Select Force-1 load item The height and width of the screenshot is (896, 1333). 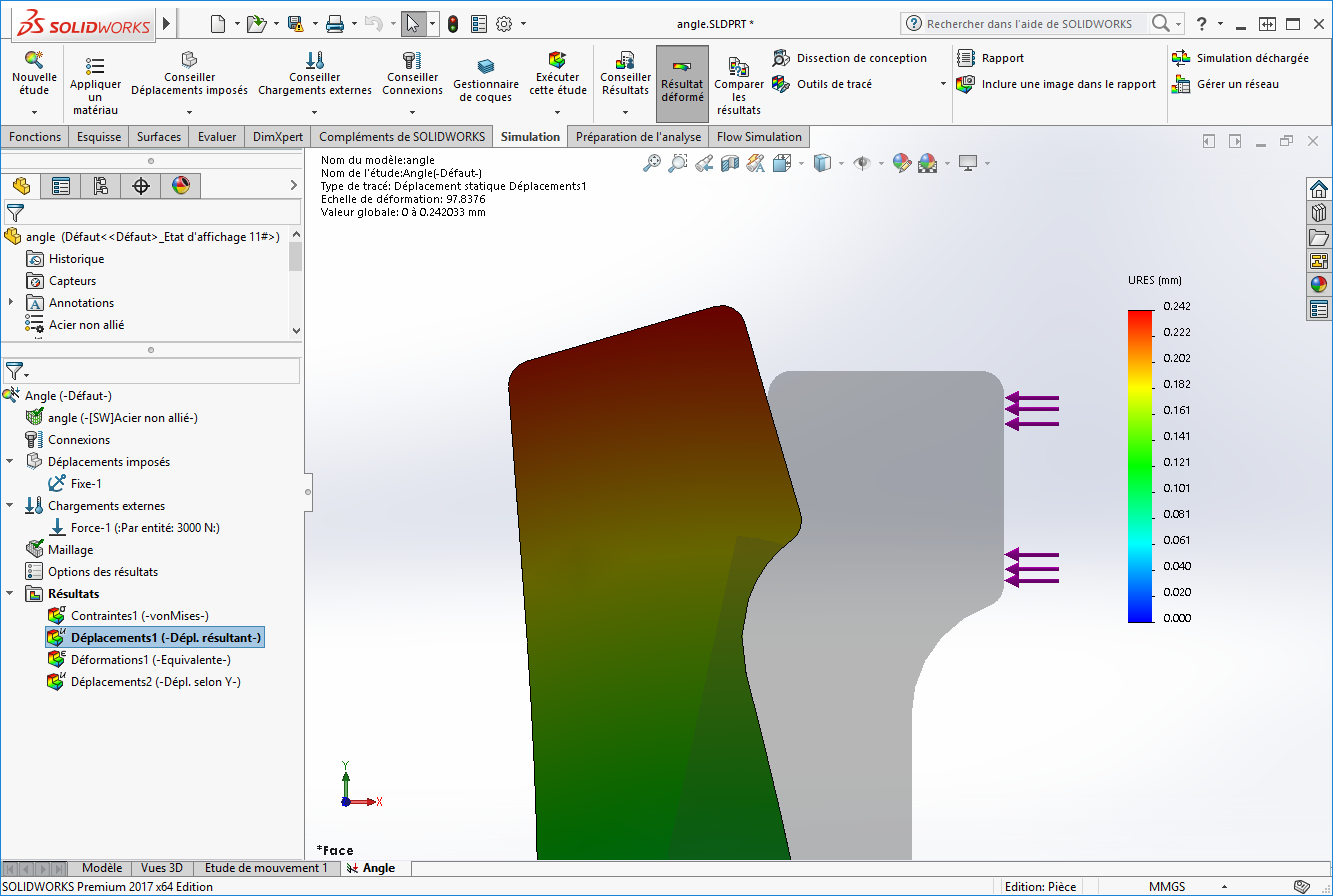(145, 527)
